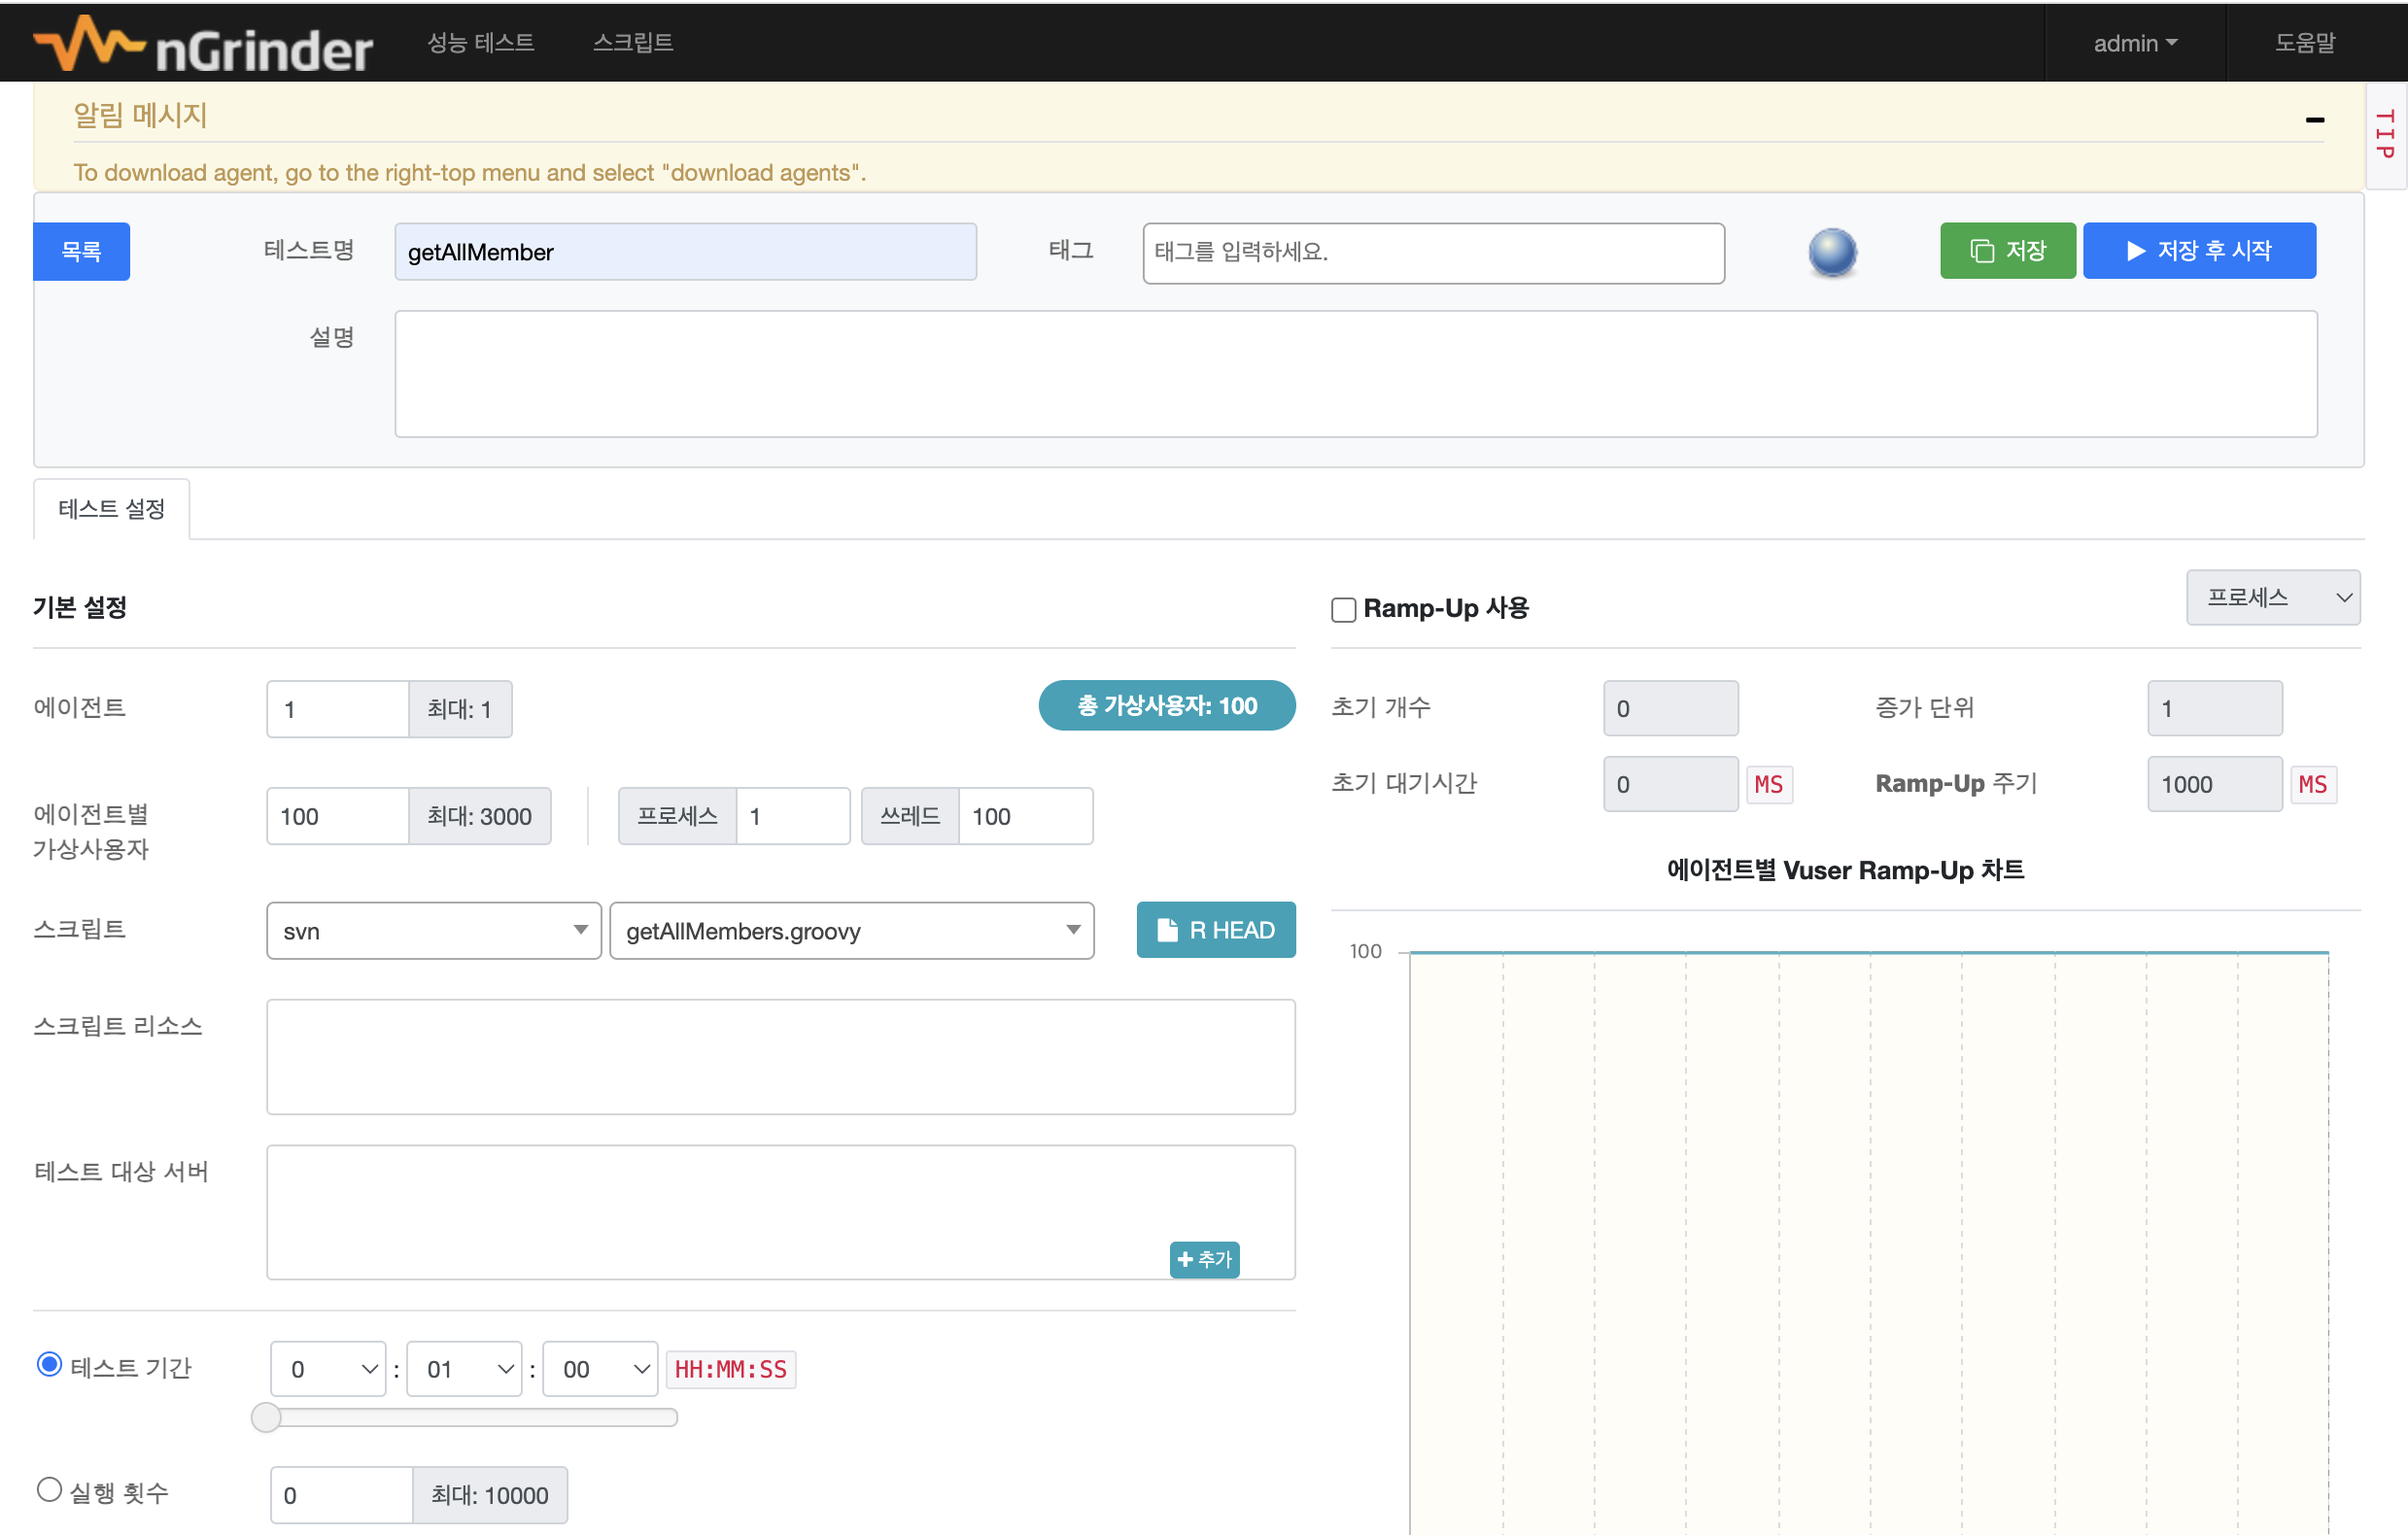Open the vertical TIP side tab

pos(2385,135)
